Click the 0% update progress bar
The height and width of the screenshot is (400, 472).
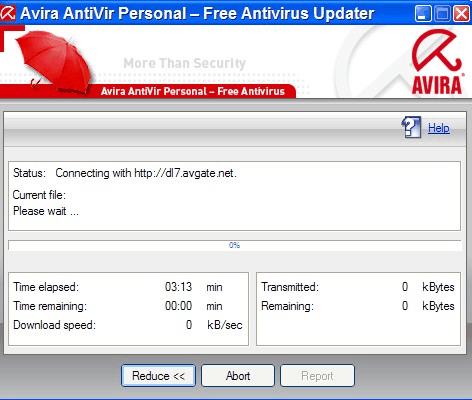pyautogui.click(x=235, y=245)
